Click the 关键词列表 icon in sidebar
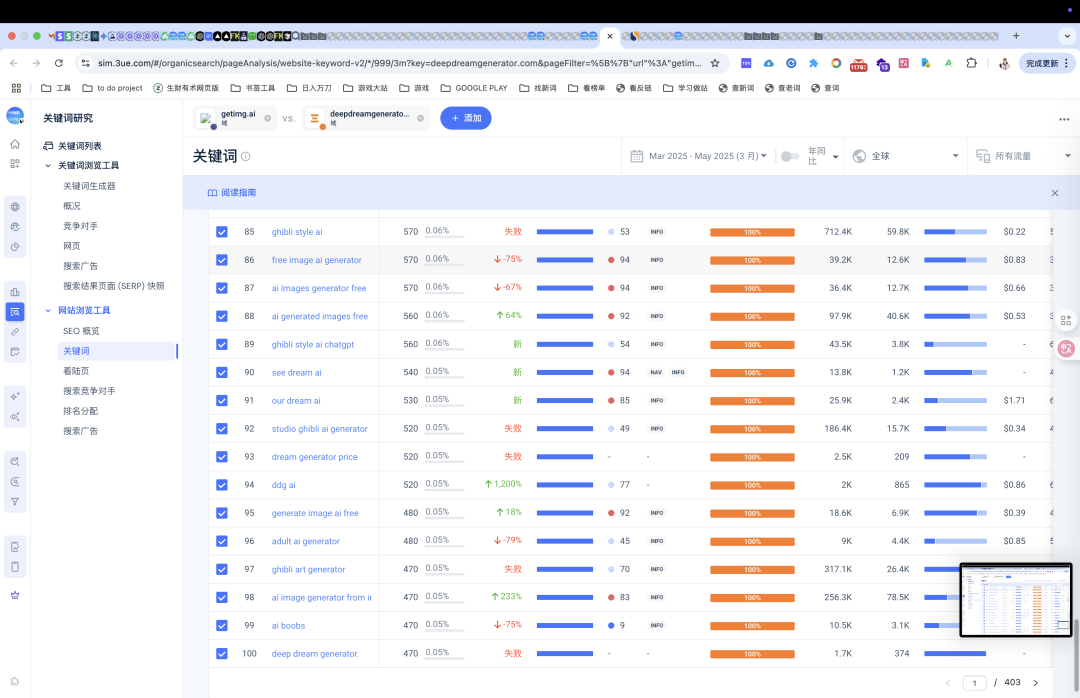1080x698 pixels. tap(48, 146)
